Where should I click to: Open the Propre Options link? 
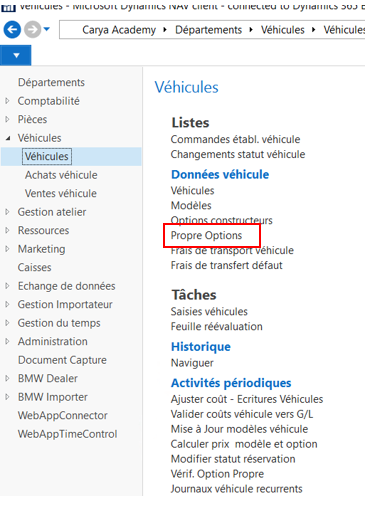click(x=206, y=235)
